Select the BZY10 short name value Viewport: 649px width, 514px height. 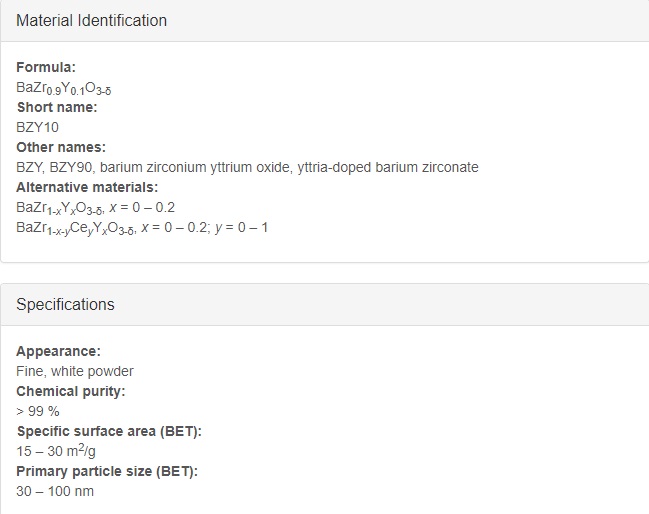coord(37,127)
